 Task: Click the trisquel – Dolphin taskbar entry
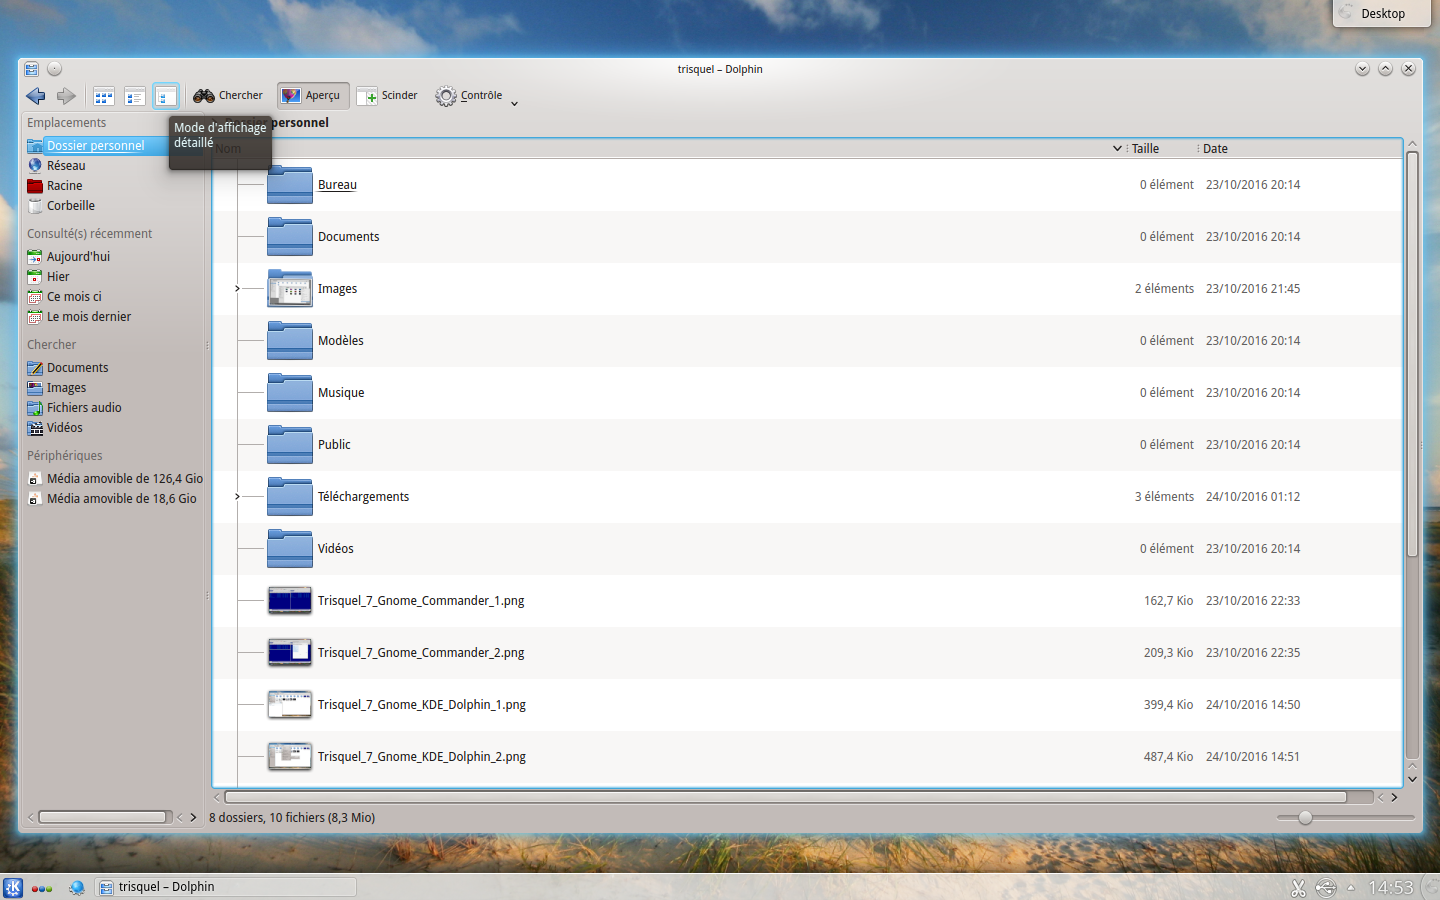[226, 887]
